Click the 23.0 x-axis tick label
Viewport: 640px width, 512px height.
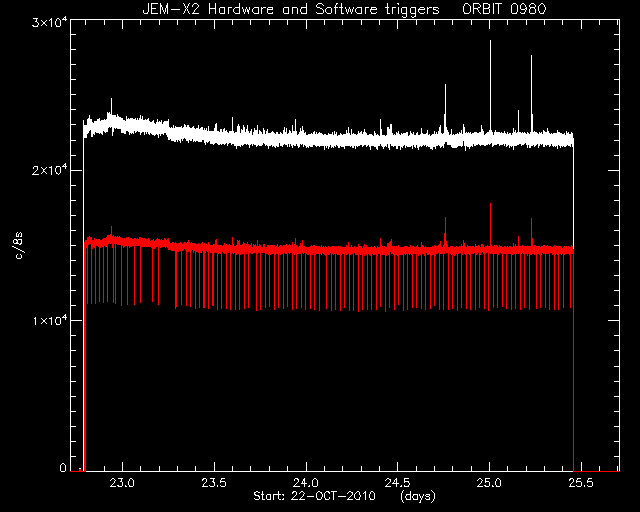coord(122,483)
